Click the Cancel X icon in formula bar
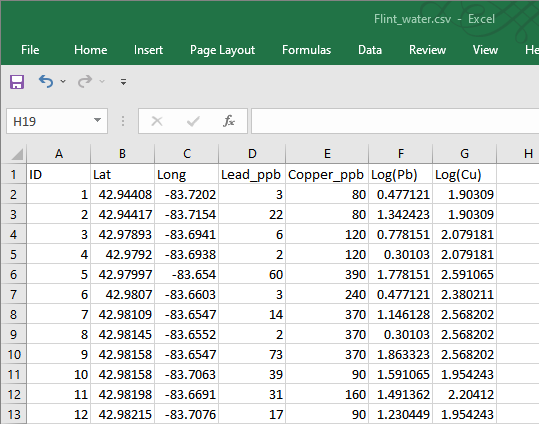Image resolution: width=539 pixels, height=424 pixels. 157,121
